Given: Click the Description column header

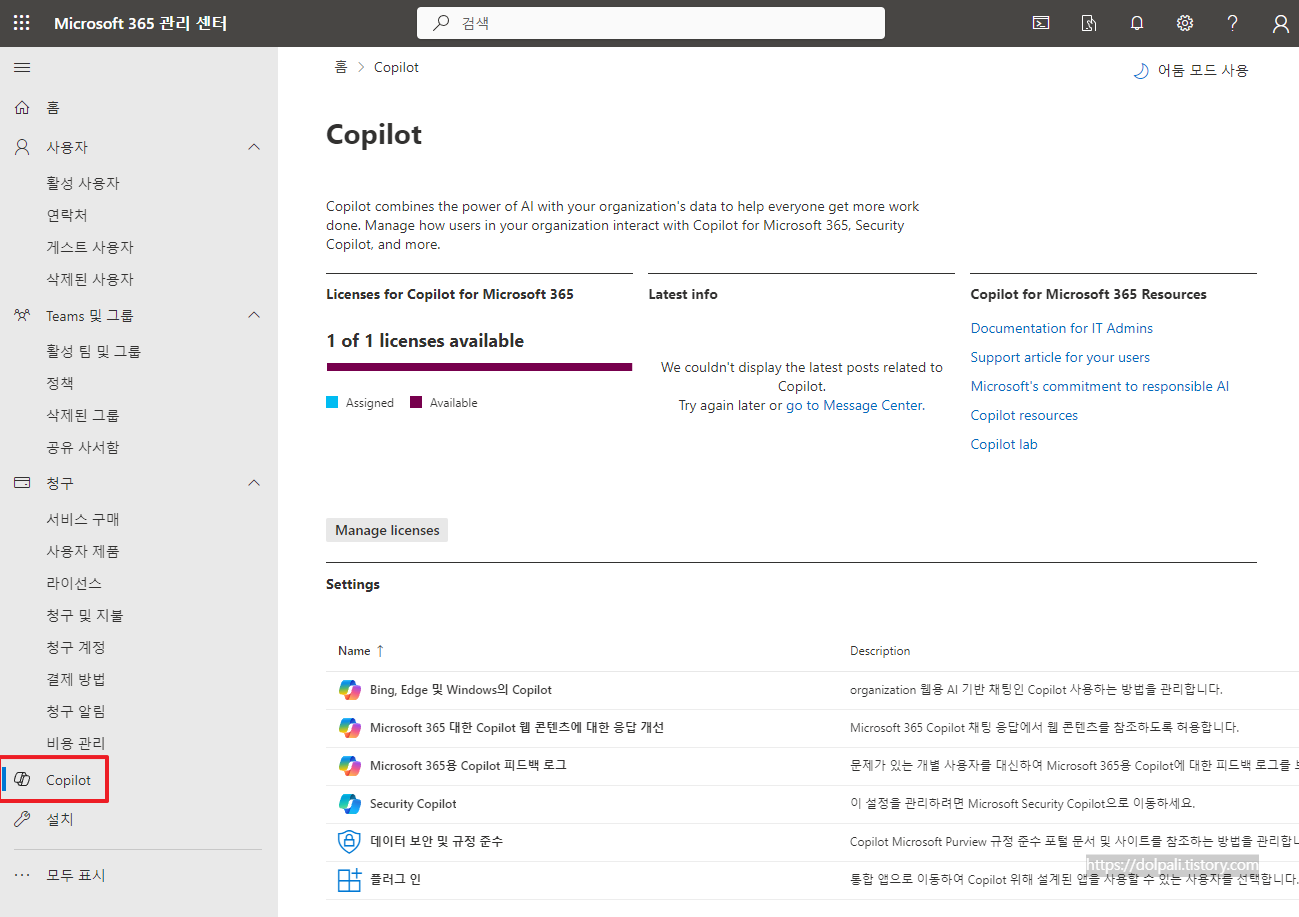Looking at the screenshot, I should point(880,651).
